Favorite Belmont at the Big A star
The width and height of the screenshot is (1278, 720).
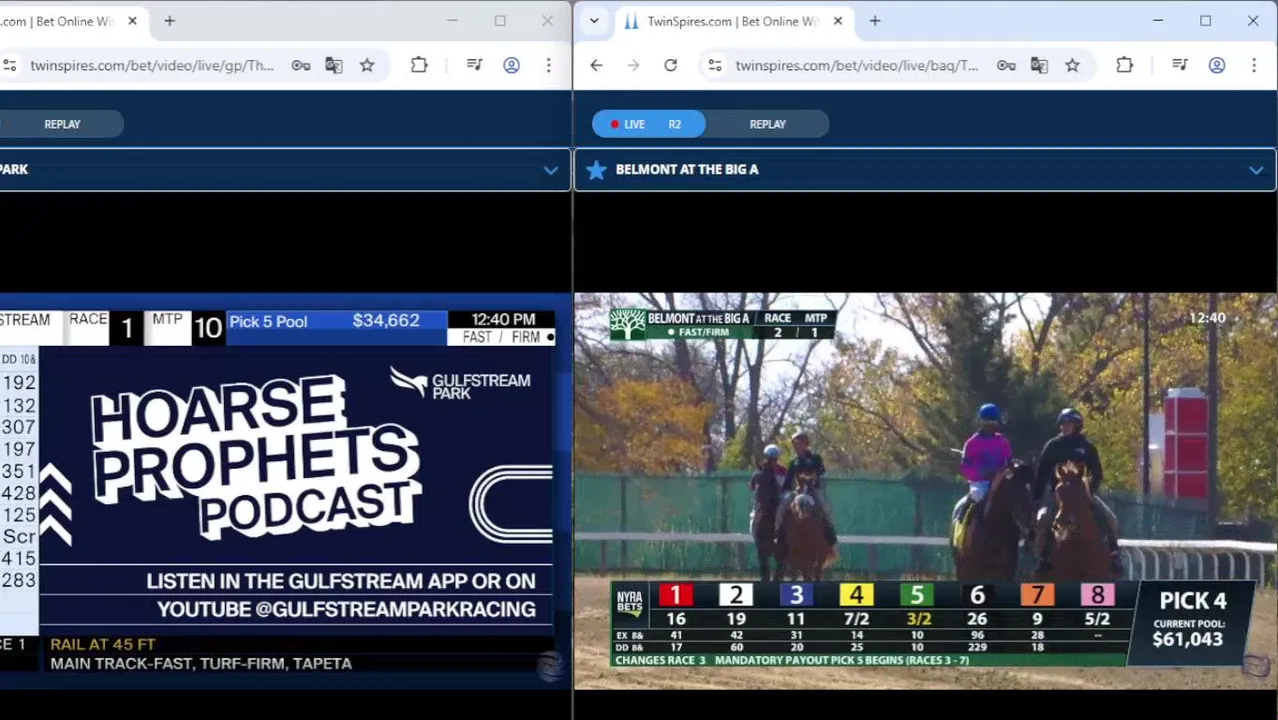[596, 170]
